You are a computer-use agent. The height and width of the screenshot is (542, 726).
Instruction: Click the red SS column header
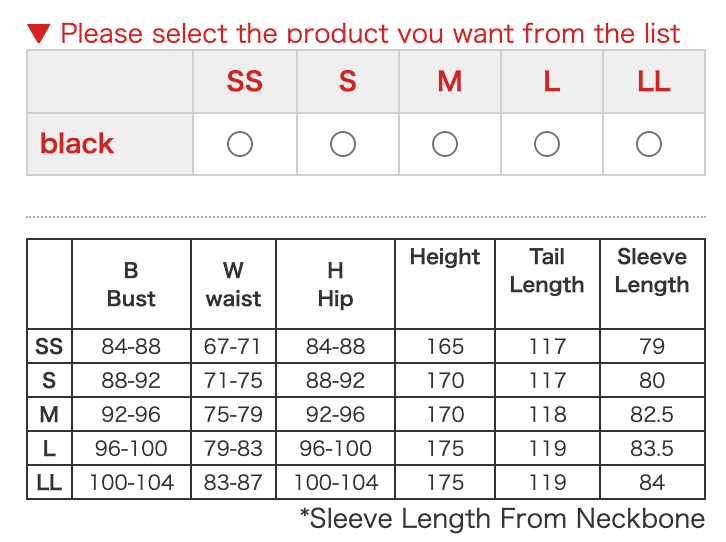click(244, 81)
